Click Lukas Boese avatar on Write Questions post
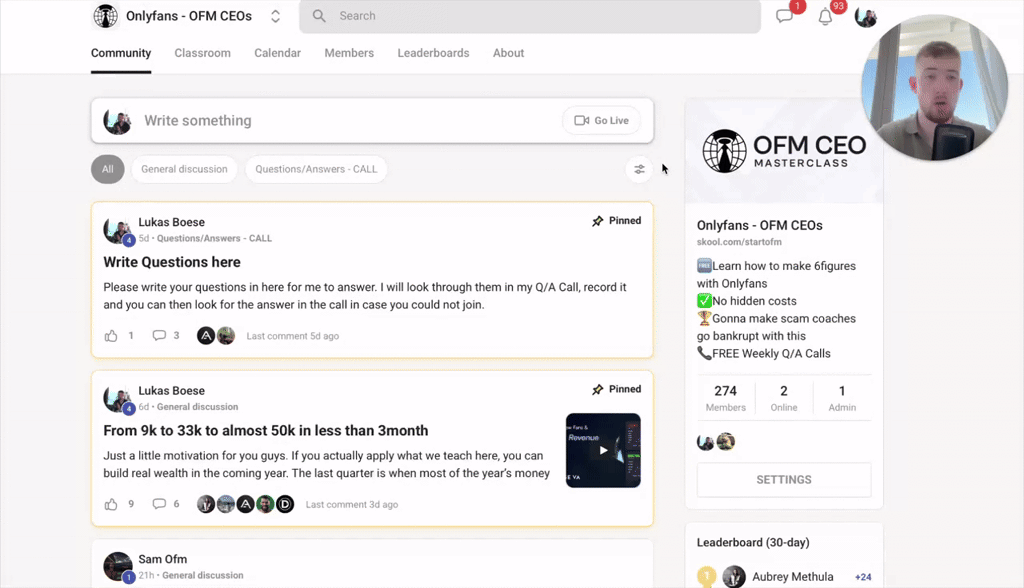 pyautogui.click(x=118, y=231)
